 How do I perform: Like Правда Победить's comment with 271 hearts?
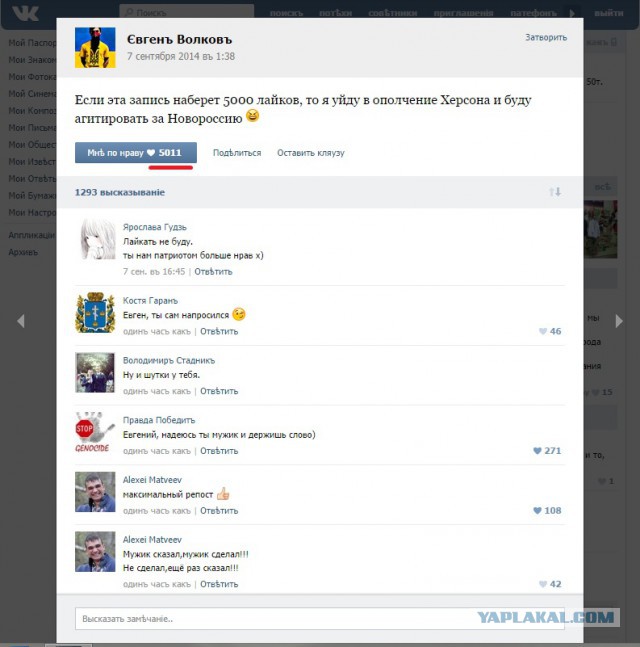point(547,451)
